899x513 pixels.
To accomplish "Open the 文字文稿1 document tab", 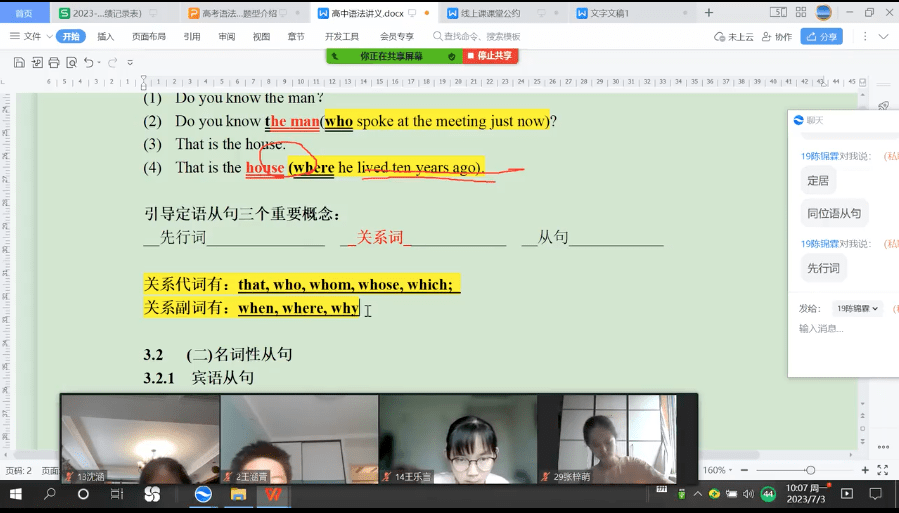I will pos(602,13).
